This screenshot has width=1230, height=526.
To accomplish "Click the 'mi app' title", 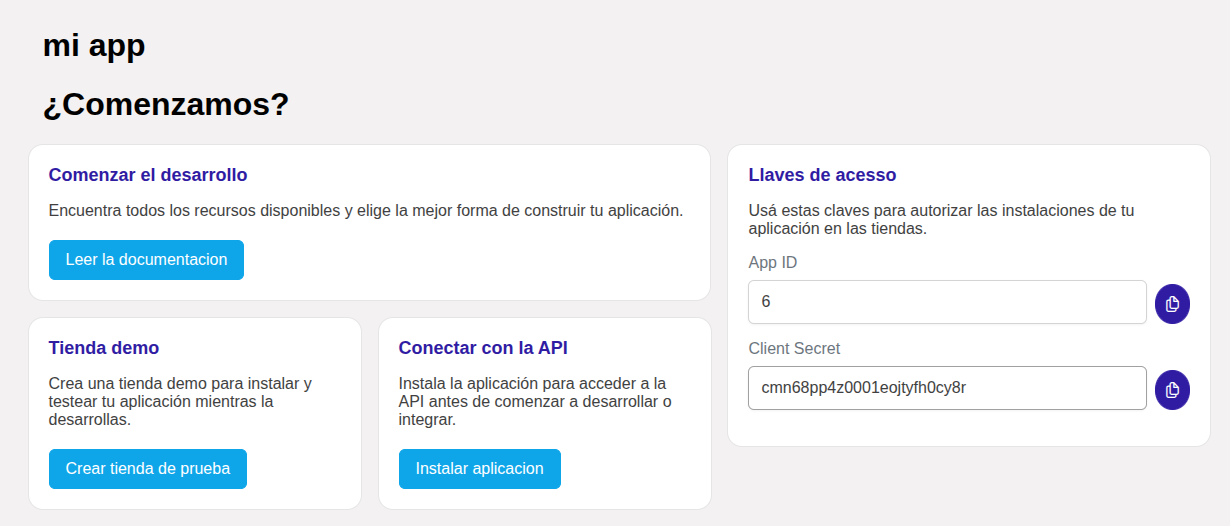I will 94,45.
